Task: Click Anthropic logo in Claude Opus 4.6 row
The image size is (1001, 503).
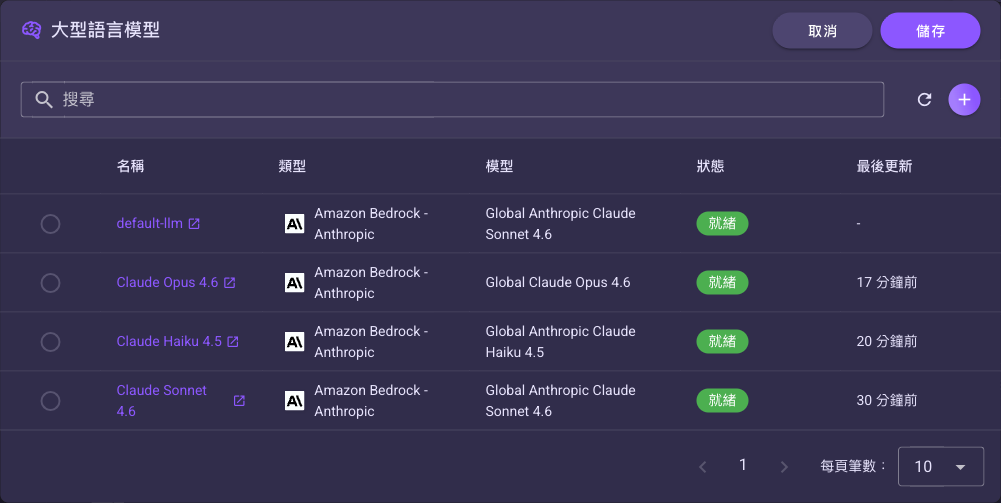Action: (x=294, y=283)
